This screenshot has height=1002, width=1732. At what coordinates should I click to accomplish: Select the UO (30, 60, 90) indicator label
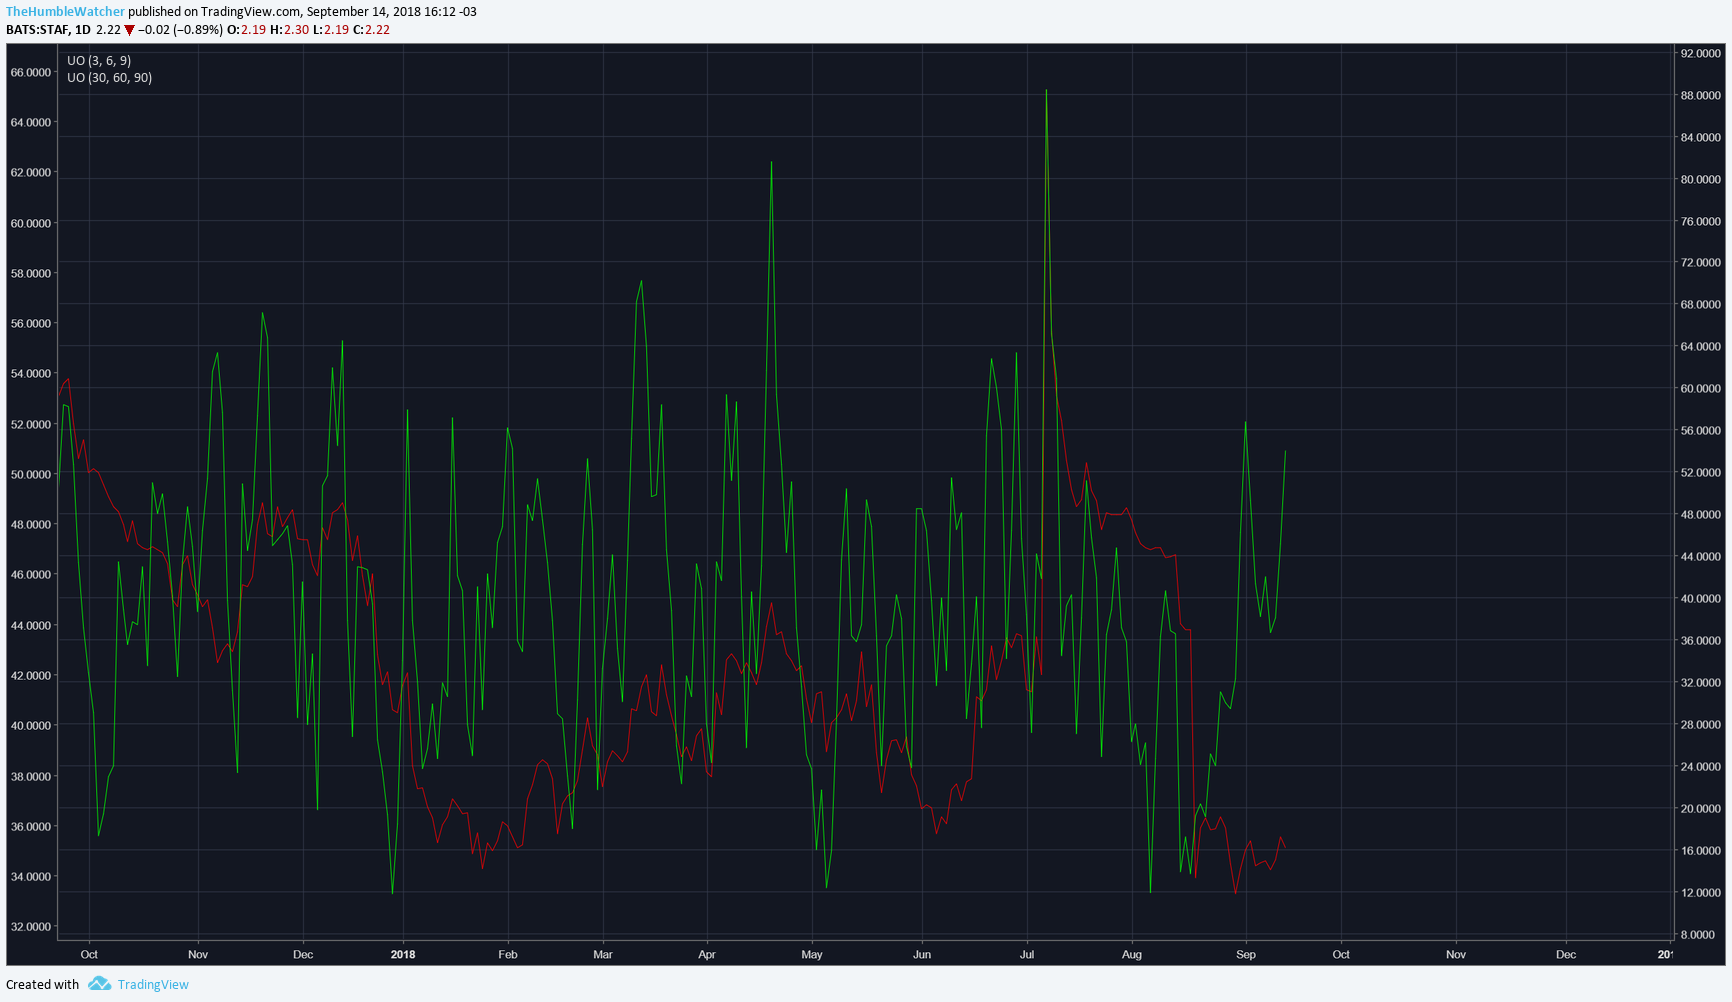pos(110,78)
